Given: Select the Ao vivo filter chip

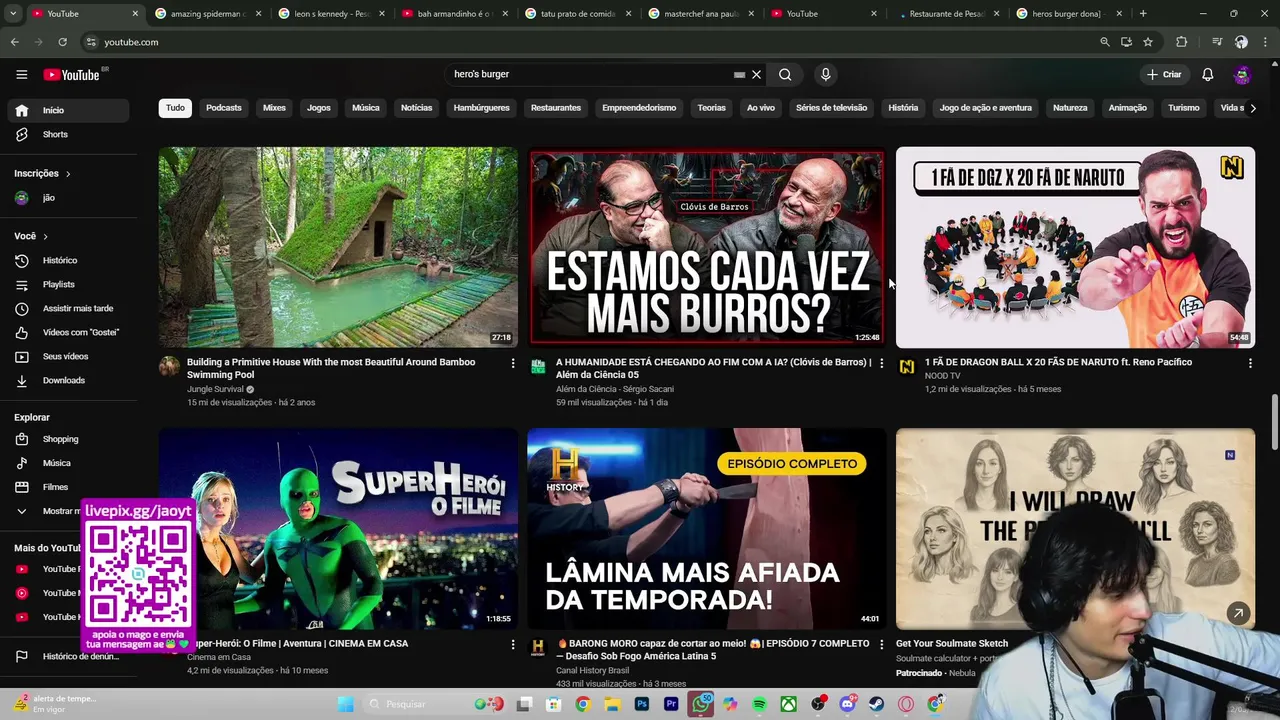Looking at the screenshot, I should click(761, 108).
